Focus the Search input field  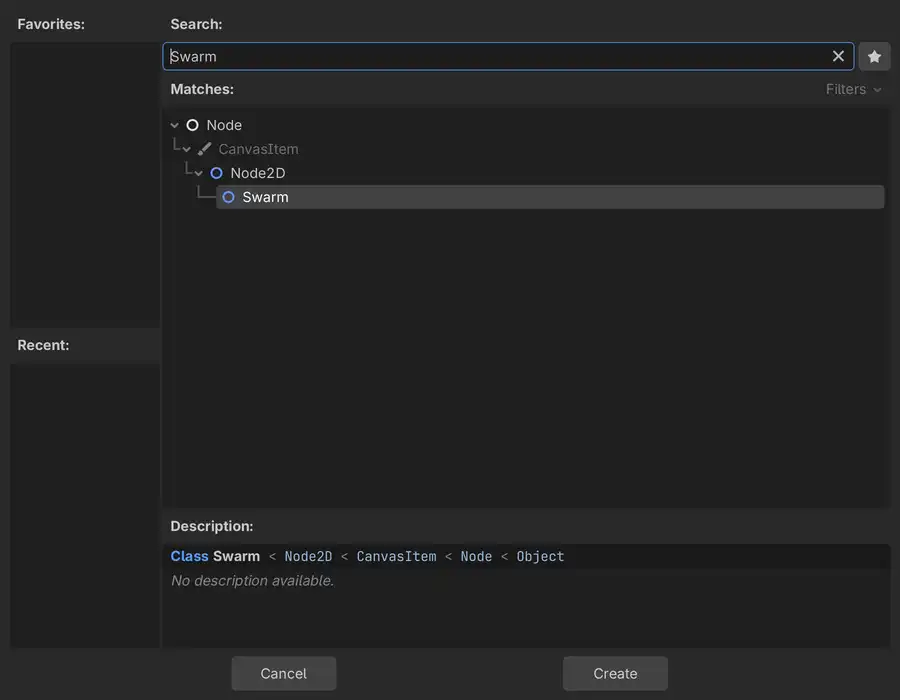point(509,56)
